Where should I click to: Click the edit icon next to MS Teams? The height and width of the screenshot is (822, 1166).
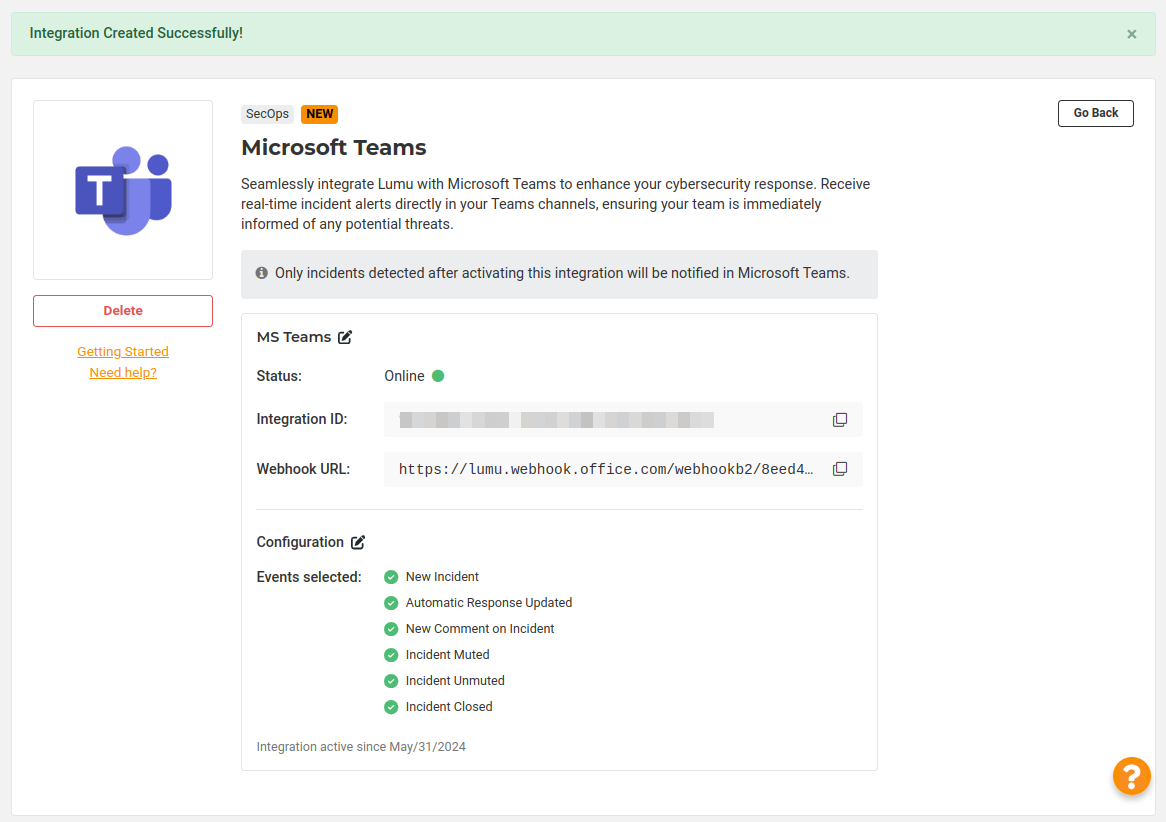[x=345, y=337]
